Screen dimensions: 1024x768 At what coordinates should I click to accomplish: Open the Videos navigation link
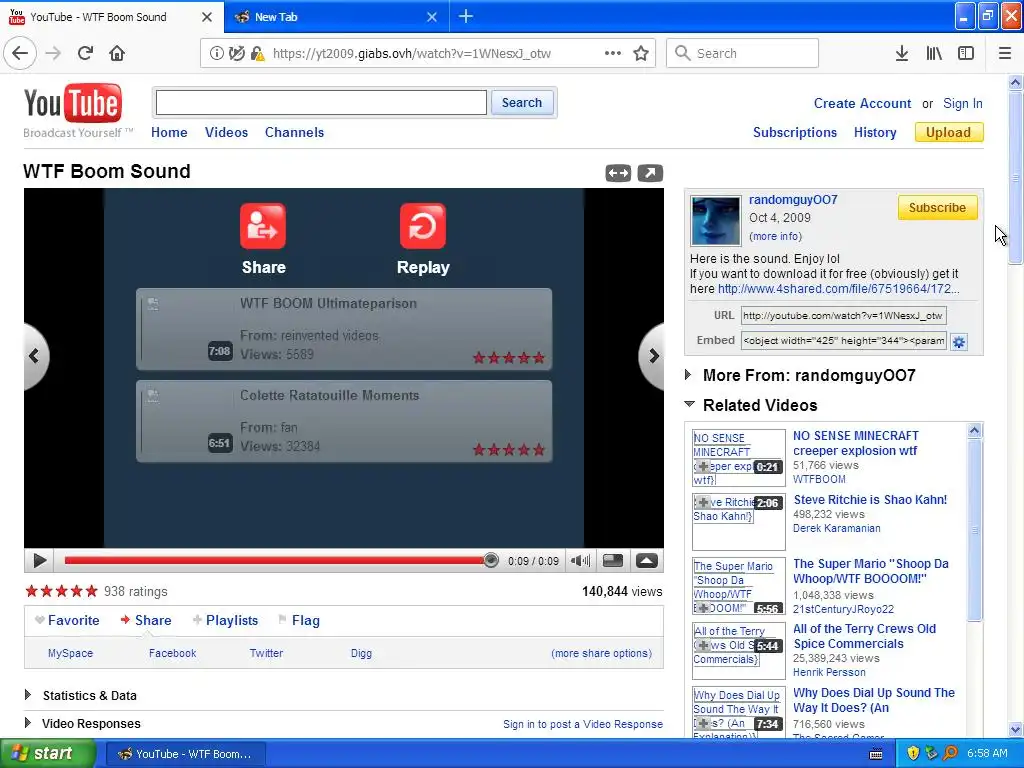(227, 132)
